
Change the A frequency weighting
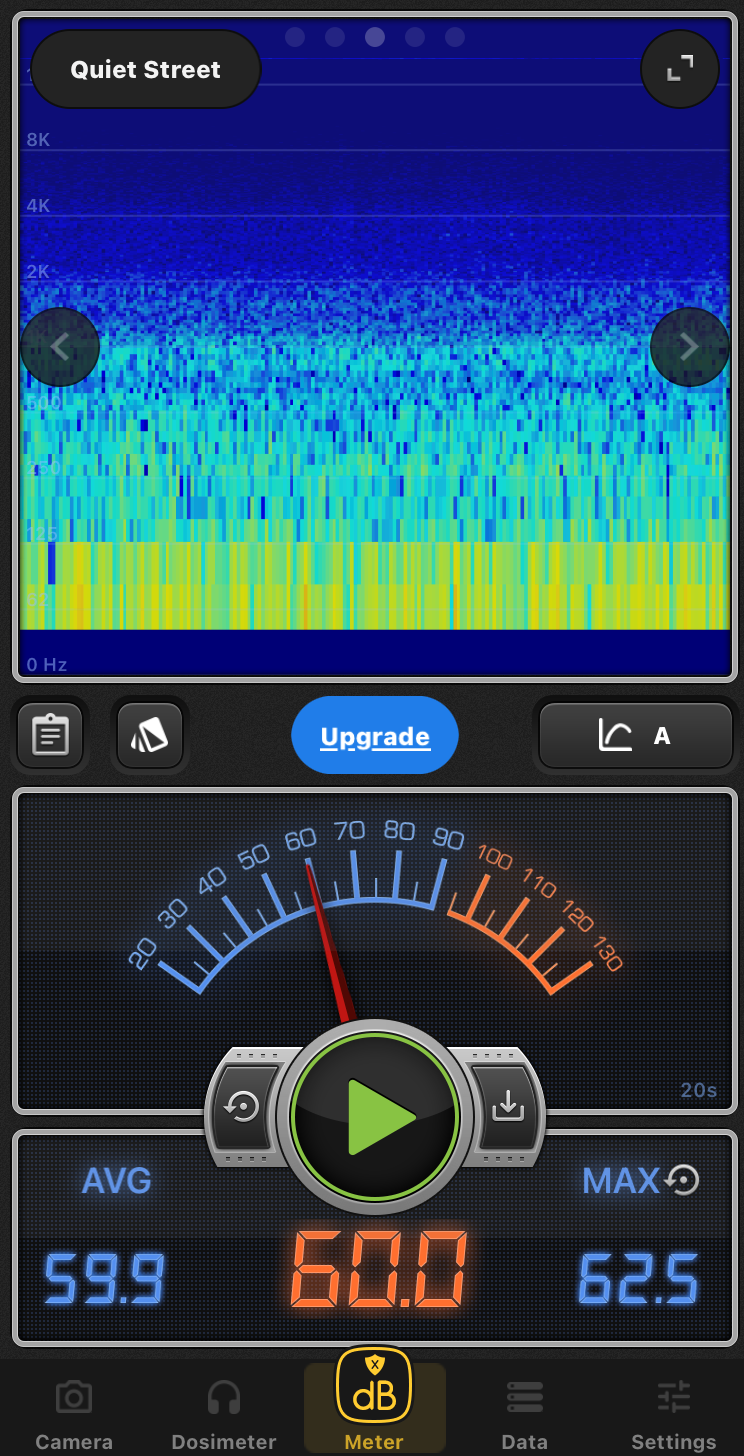pyautogui.click(x=636, y=736)
